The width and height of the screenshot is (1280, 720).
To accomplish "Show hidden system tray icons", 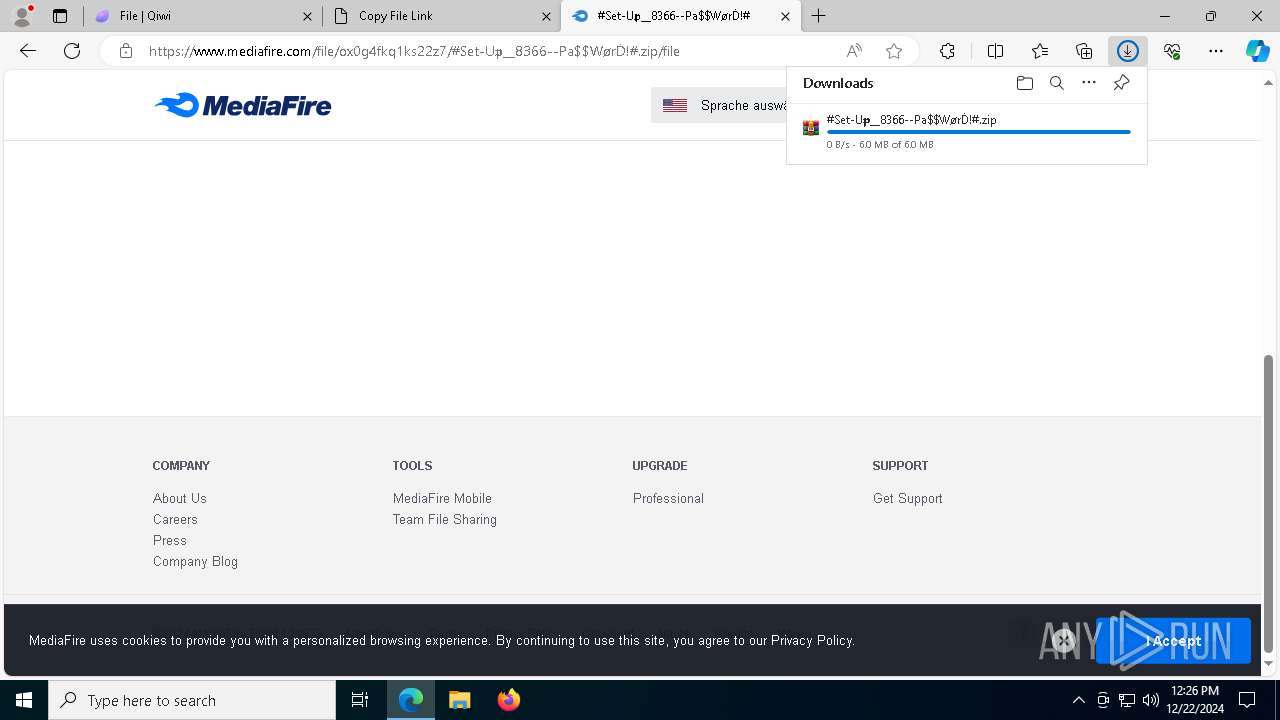I will click(1078, 700).
